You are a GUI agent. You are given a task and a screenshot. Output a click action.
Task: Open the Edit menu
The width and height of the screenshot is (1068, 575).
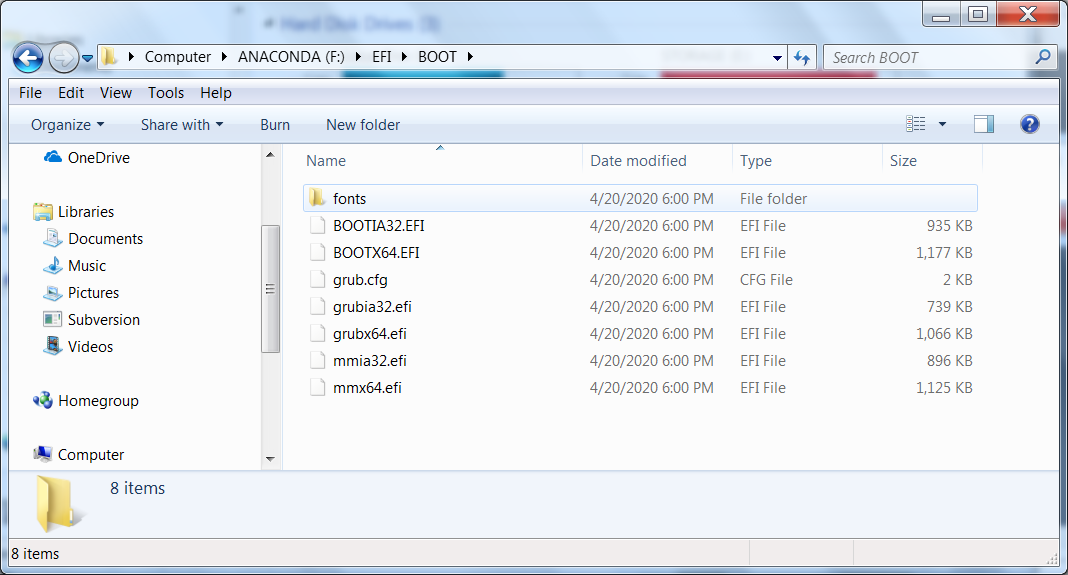[71, 93]
